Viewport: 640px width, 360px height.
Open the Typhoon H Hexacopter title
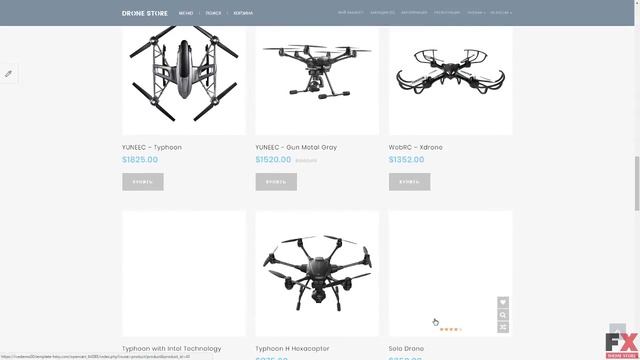point(292,349)
